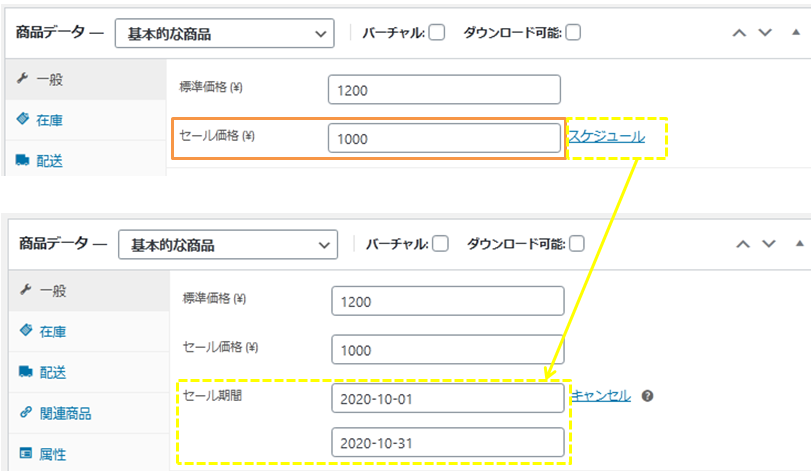Click truck icon of 配送 tab in upper panel

click(22, 160)
